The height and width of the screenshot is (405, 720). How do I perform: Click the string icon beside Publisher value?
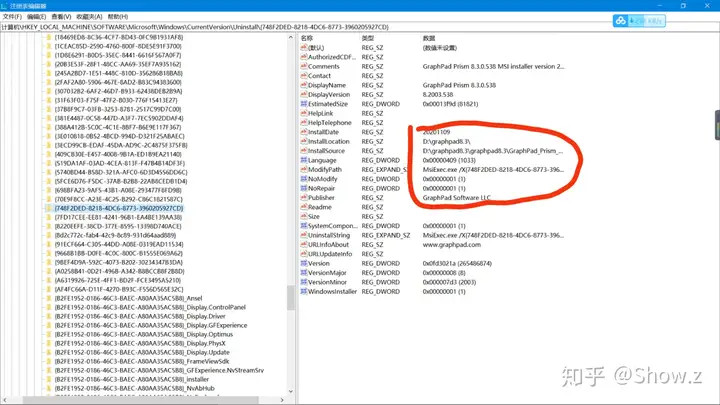tap(304, 197)
